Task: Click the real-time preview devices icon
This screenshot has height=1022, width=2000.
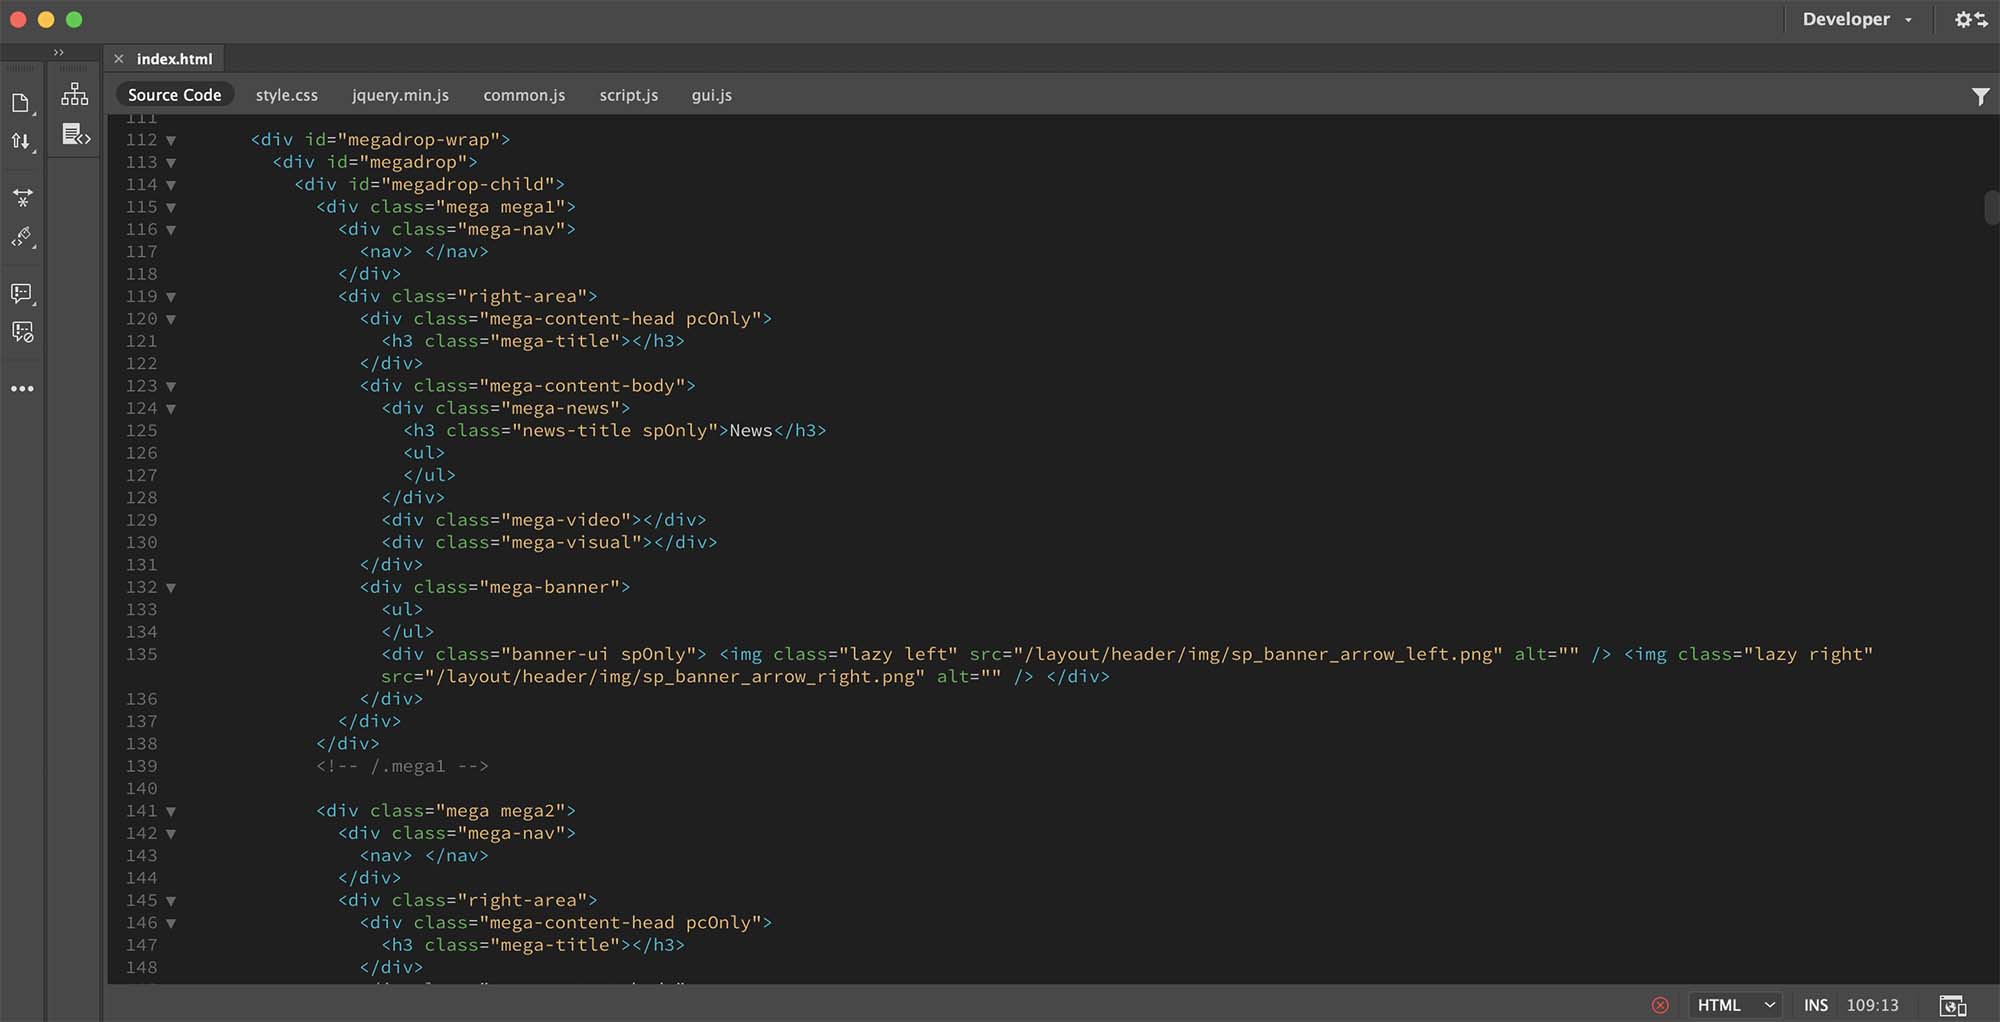Action: point(1953,1005)
